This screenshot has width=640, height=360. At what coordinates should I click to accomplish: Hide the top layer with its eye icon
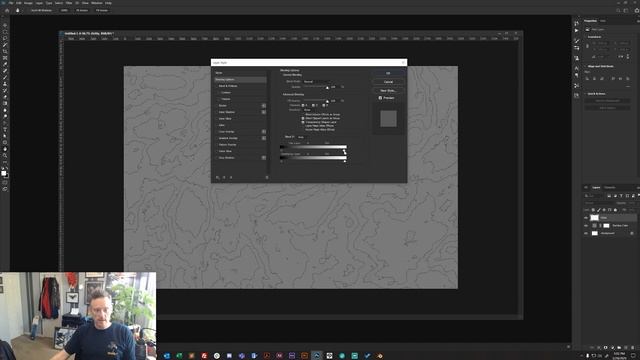[x=586, y=218]
